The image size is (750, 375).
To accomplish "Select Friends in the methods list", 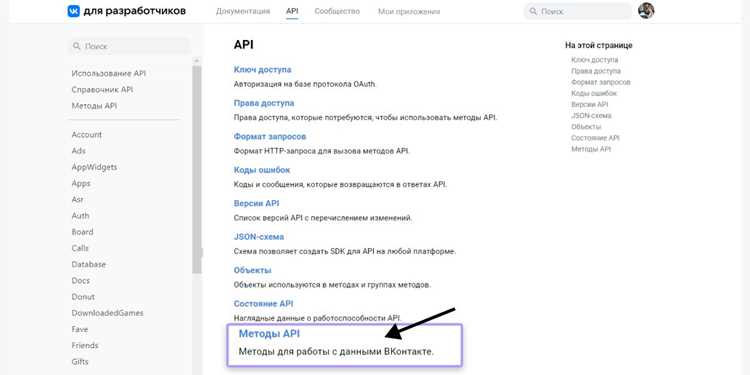I will pyautogui.click(x=85, y=346).
